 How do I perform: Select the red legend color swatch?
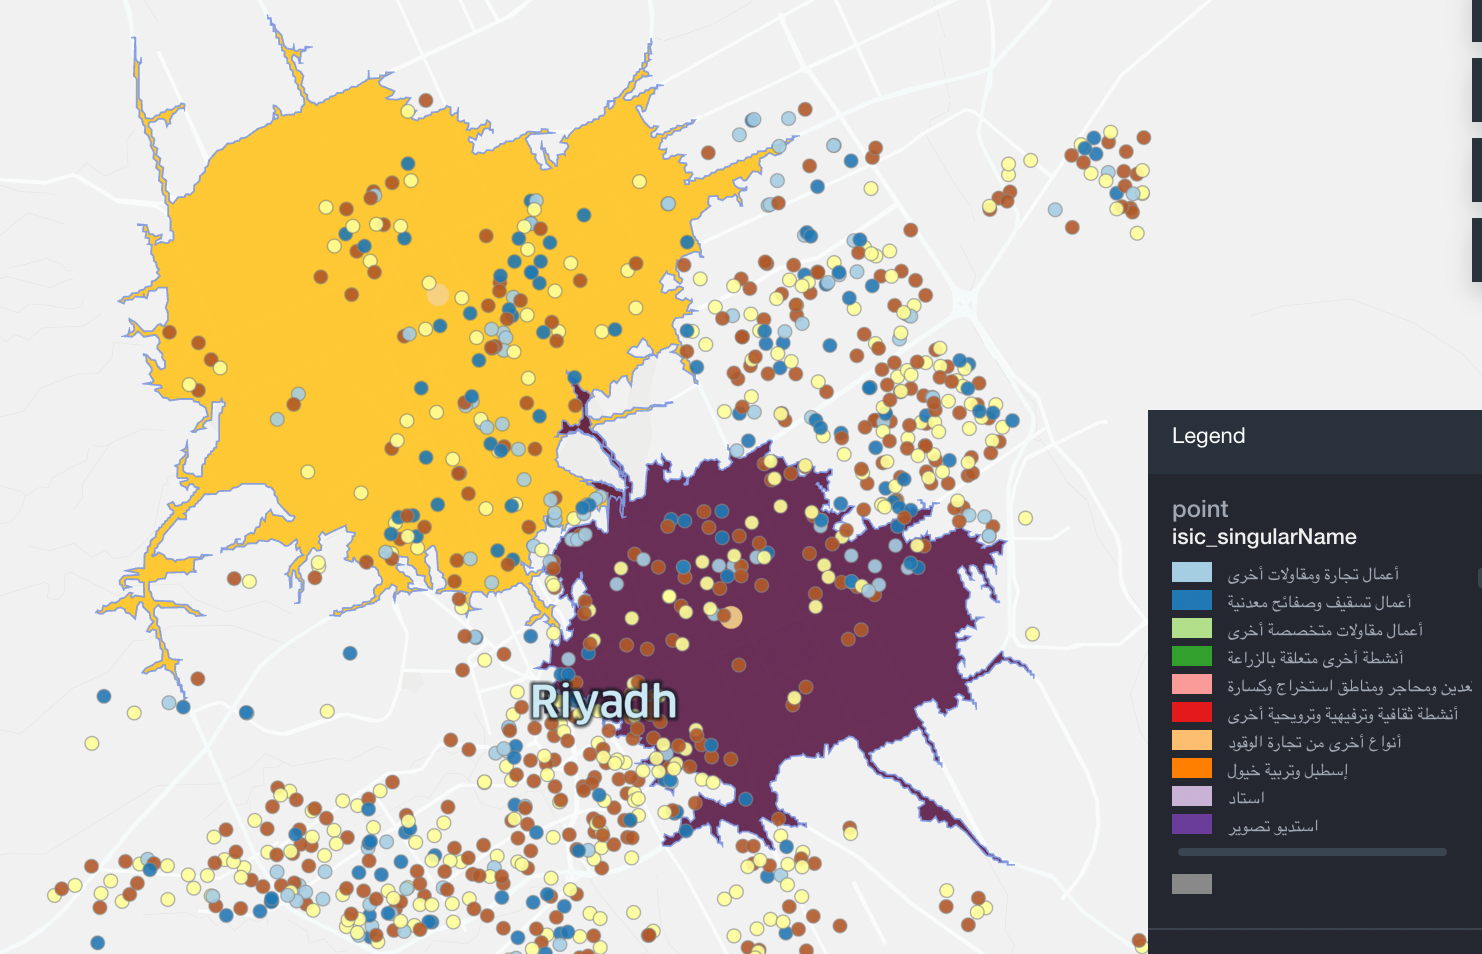pos(1192,713)
